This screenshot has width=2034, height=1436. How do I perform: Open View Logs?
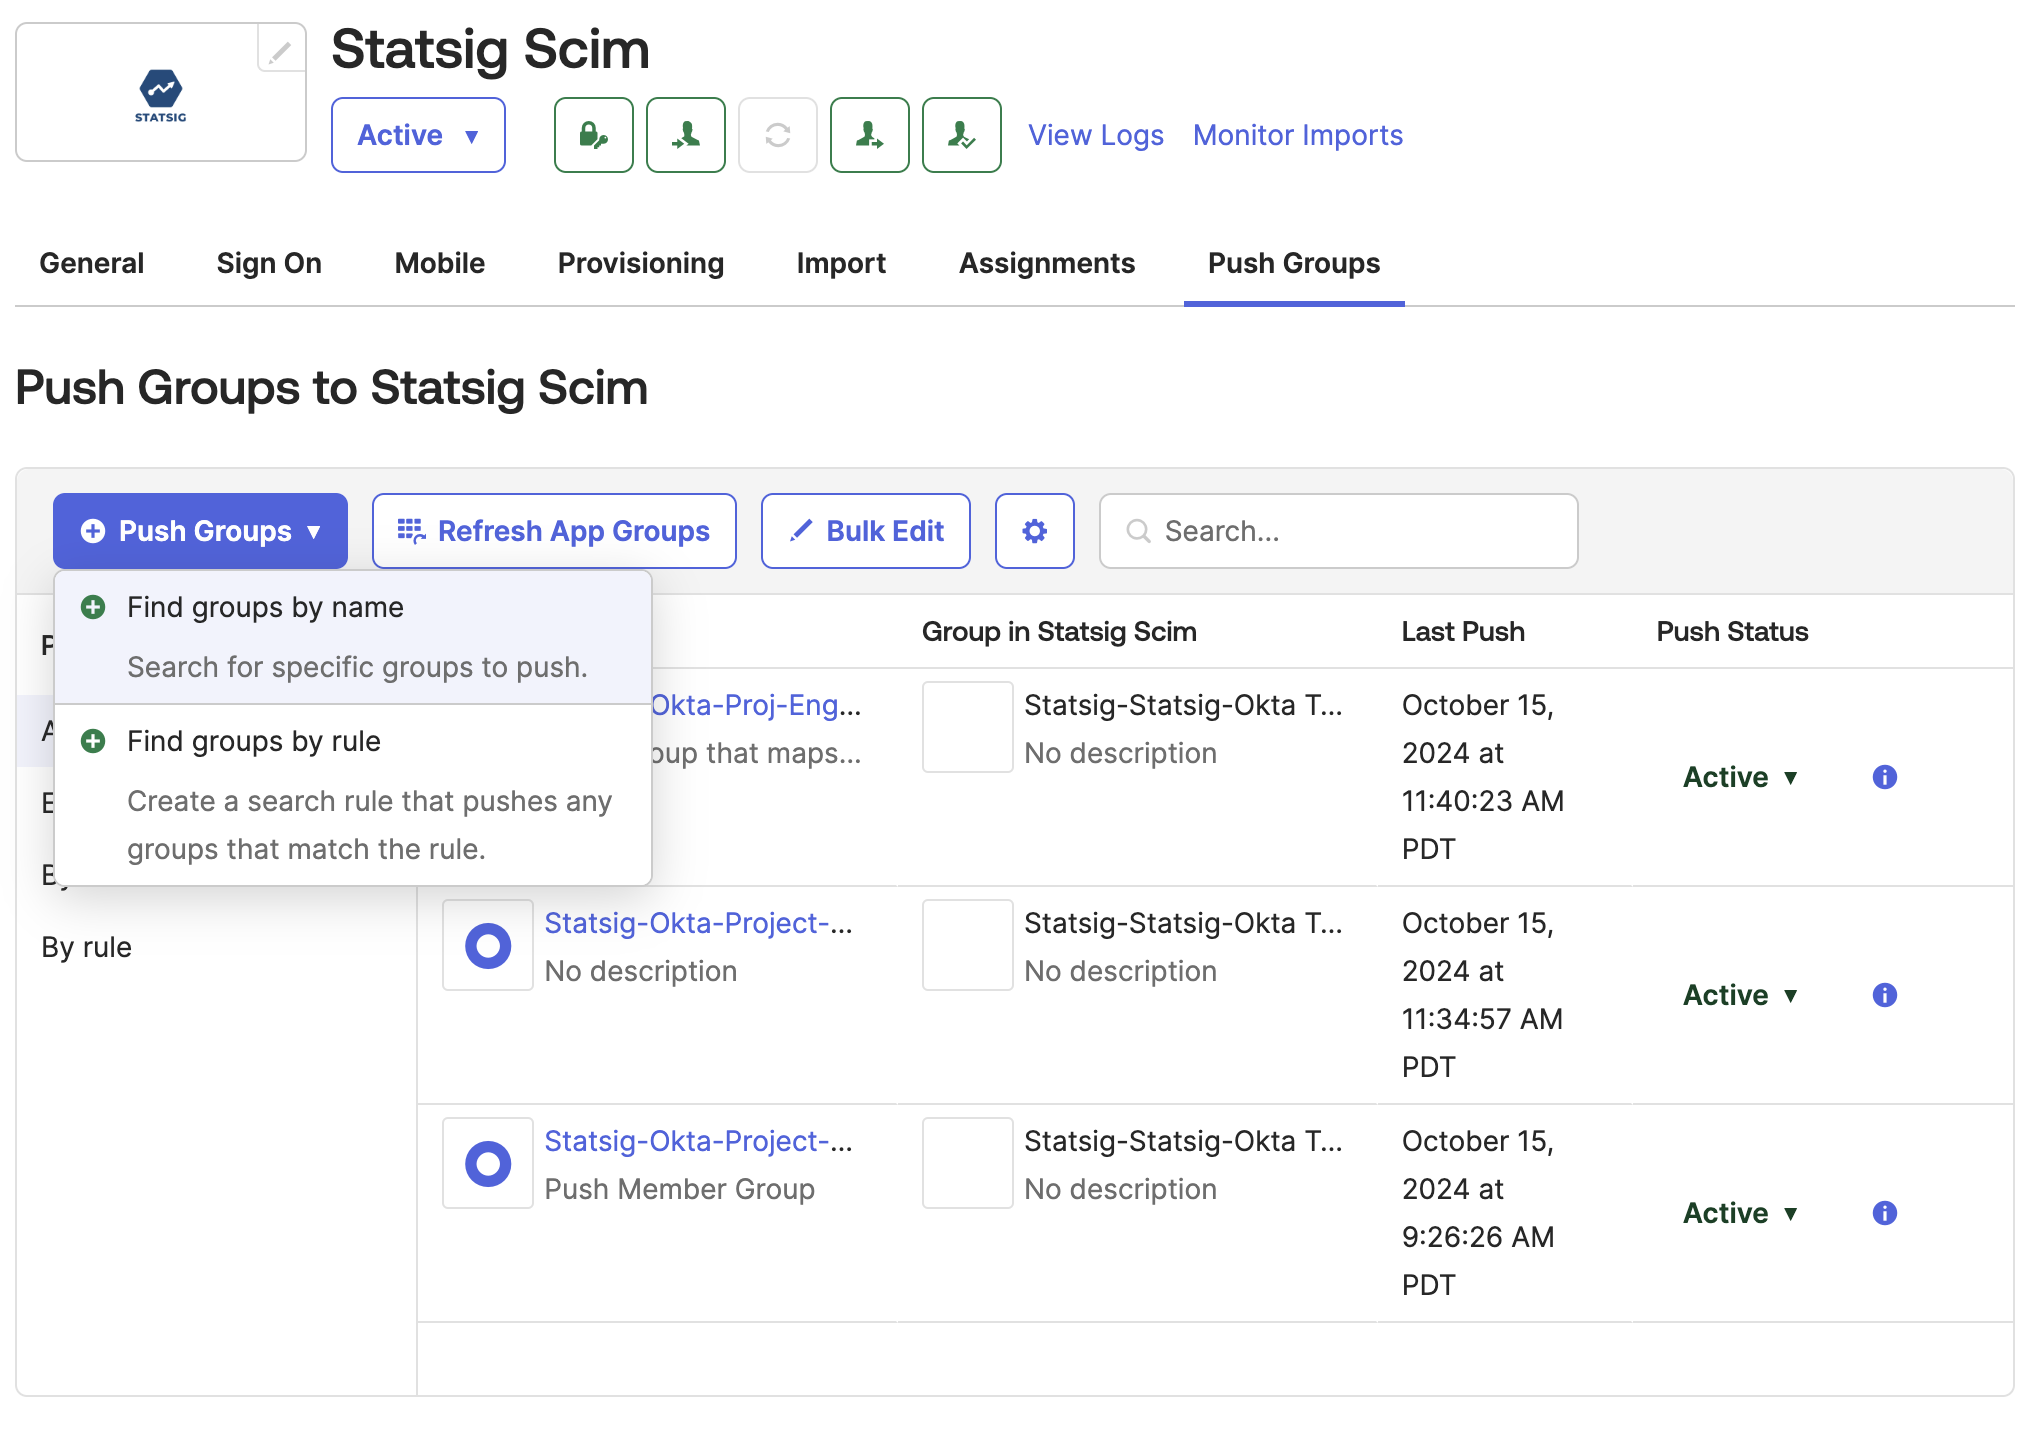(x=1095, y=135)
